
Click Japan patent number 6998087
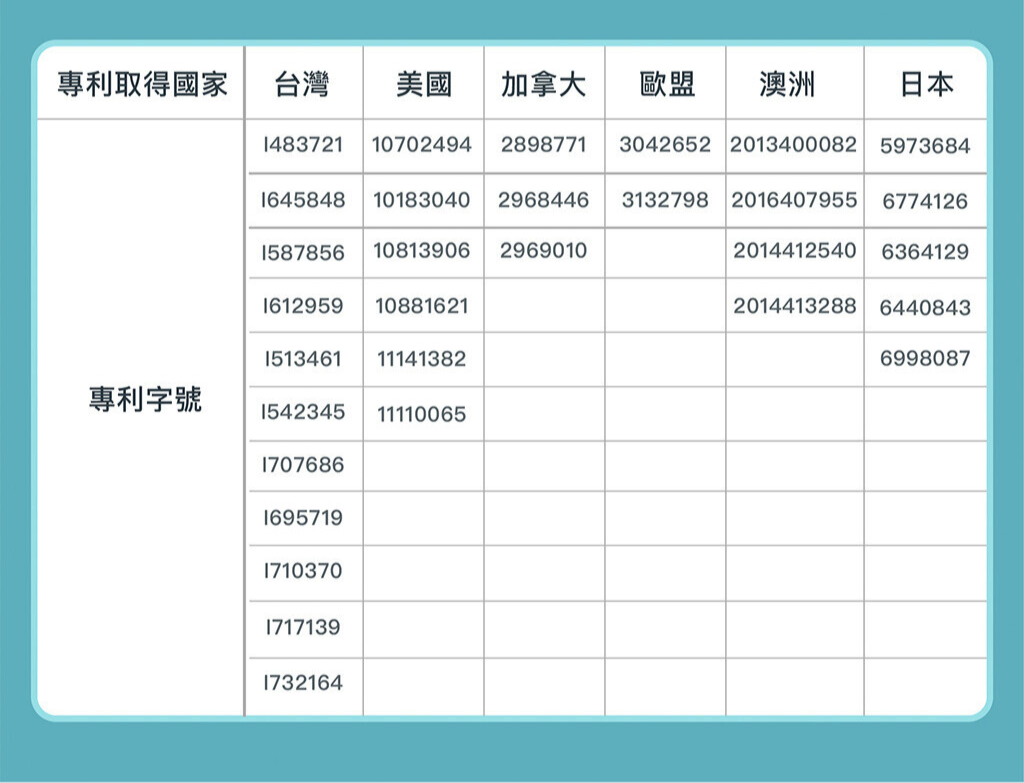point(925,358)
